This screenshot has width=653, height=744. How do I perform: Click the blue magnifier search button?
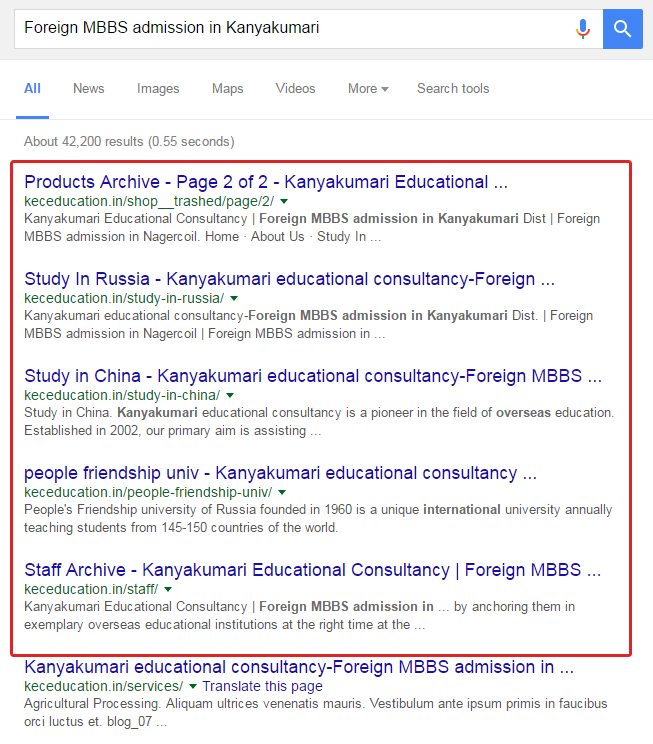click(623, 29)
